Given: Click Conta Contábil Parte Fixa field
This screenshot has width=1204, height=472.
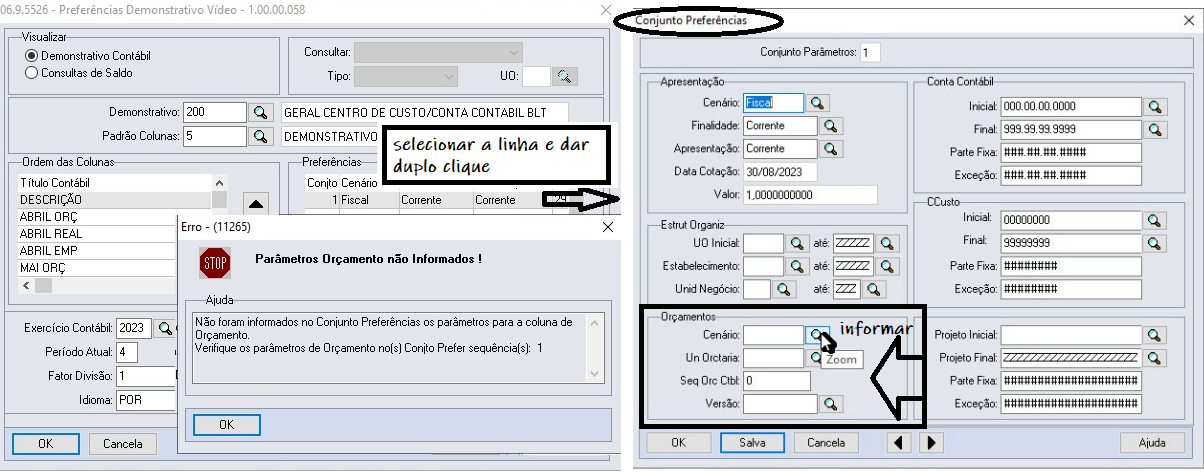Looking at the screenshot, I should pos(1071,153).
